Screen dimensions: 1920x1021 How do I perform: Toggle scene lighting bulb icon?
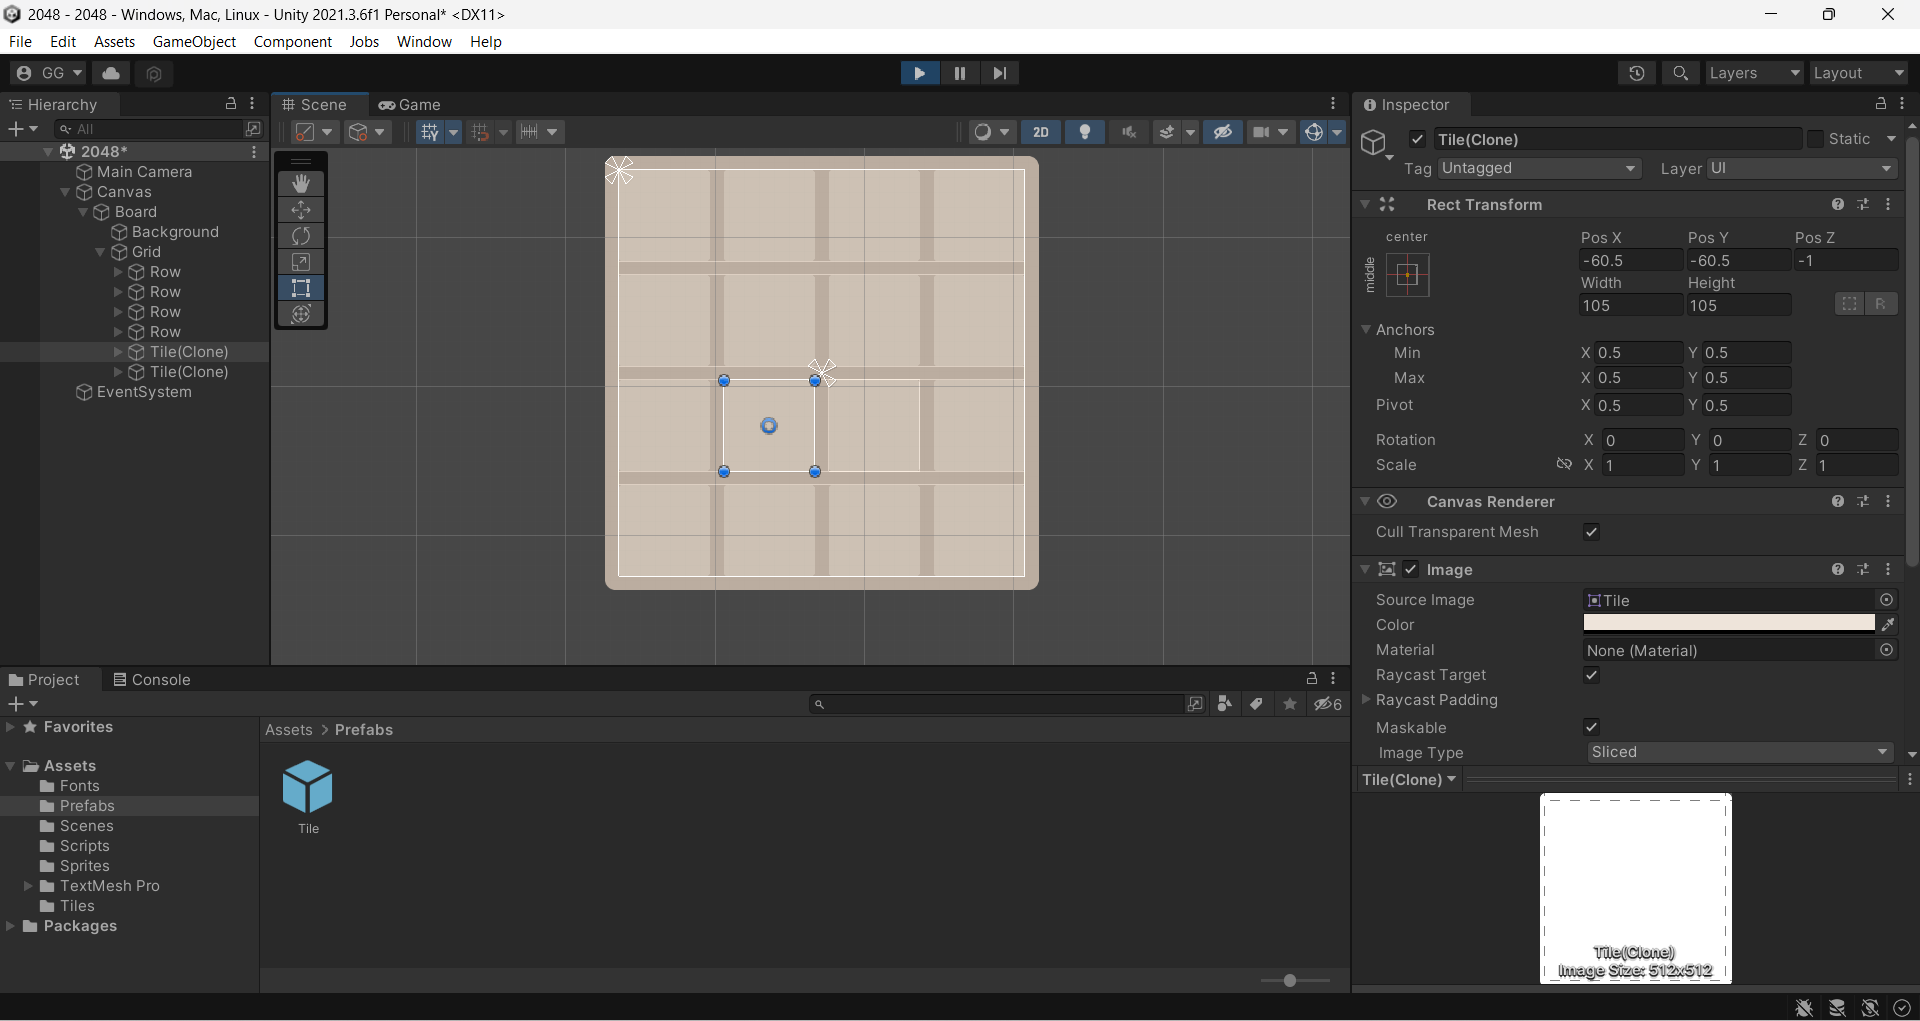1085,132
